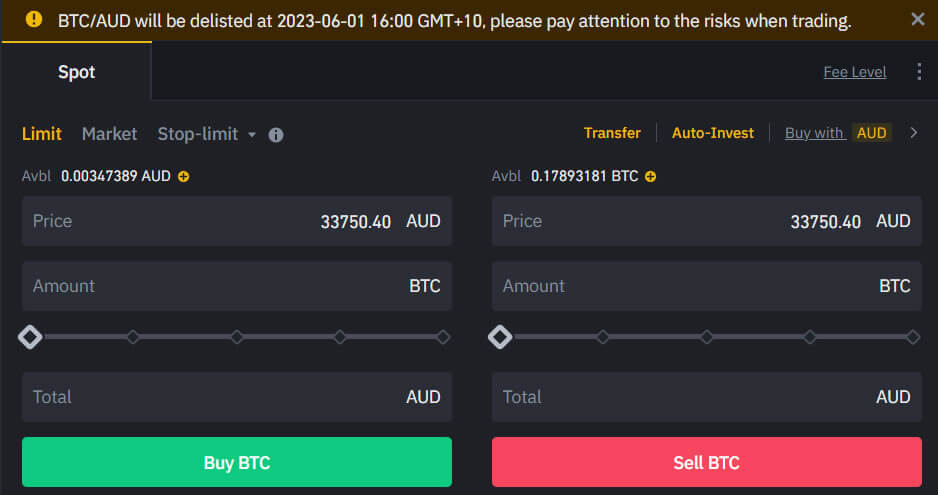The image size is (938, 495).
Task: Expand the Stop-limit order type dropdown
Action: click(x=252, y=134)
